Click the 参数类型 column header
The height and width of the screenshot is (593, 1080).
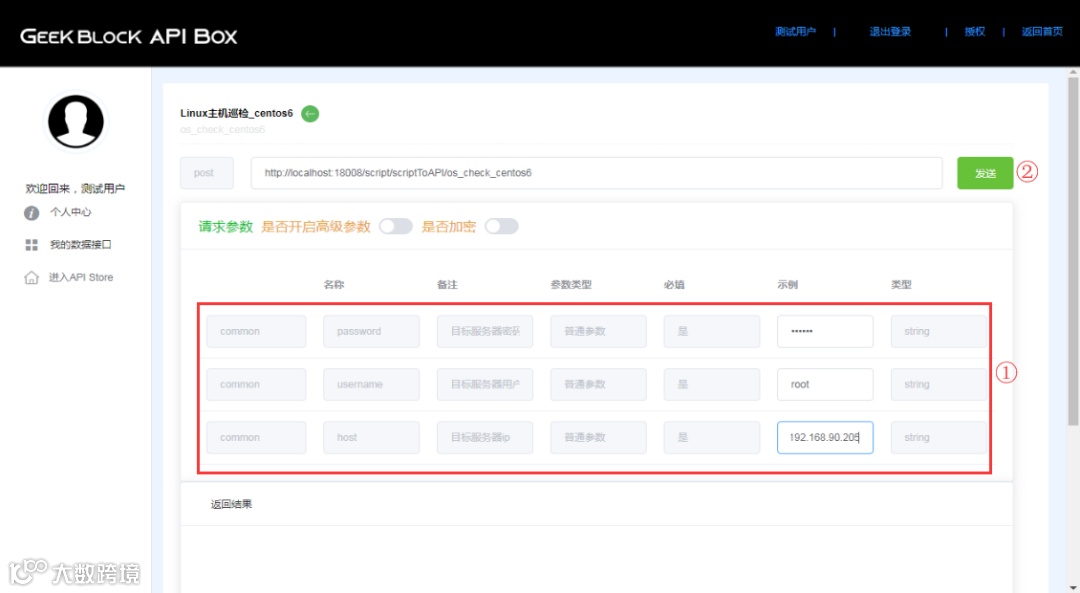571,284
